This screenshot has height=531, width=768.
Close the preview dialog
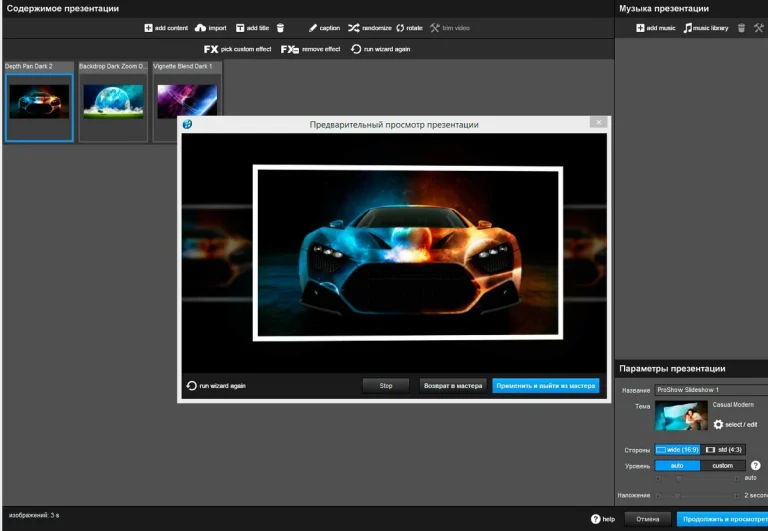click(599, 122)
